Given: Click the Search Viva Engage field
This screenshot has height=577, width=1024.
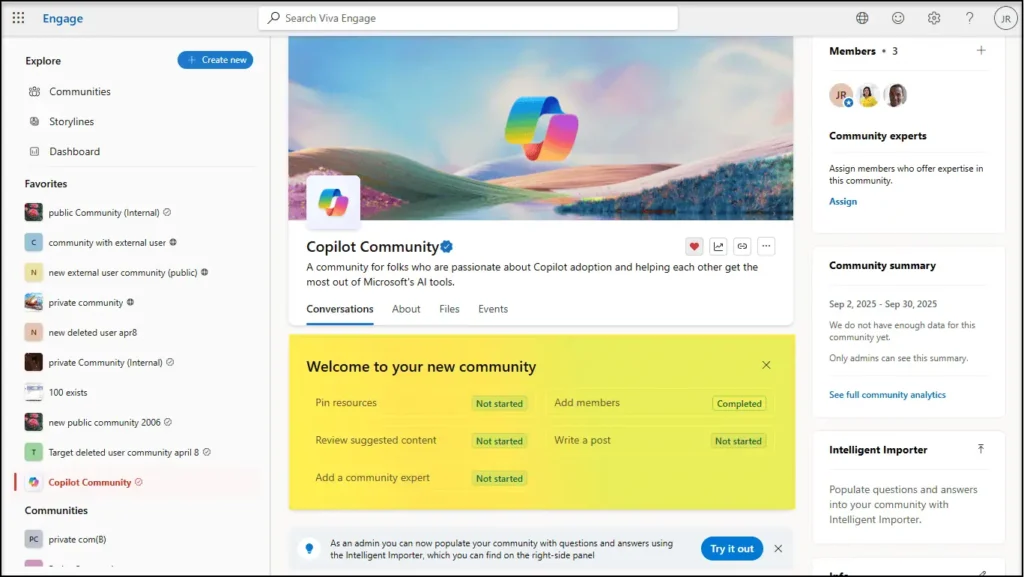Looking at the screenshot, I should (468, 17).
